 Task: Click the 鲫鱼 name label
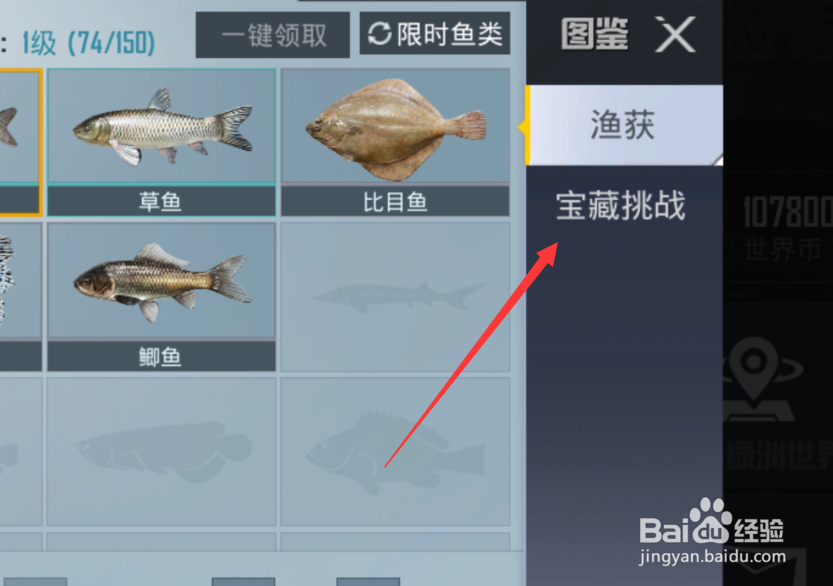(x=160, y=357)
